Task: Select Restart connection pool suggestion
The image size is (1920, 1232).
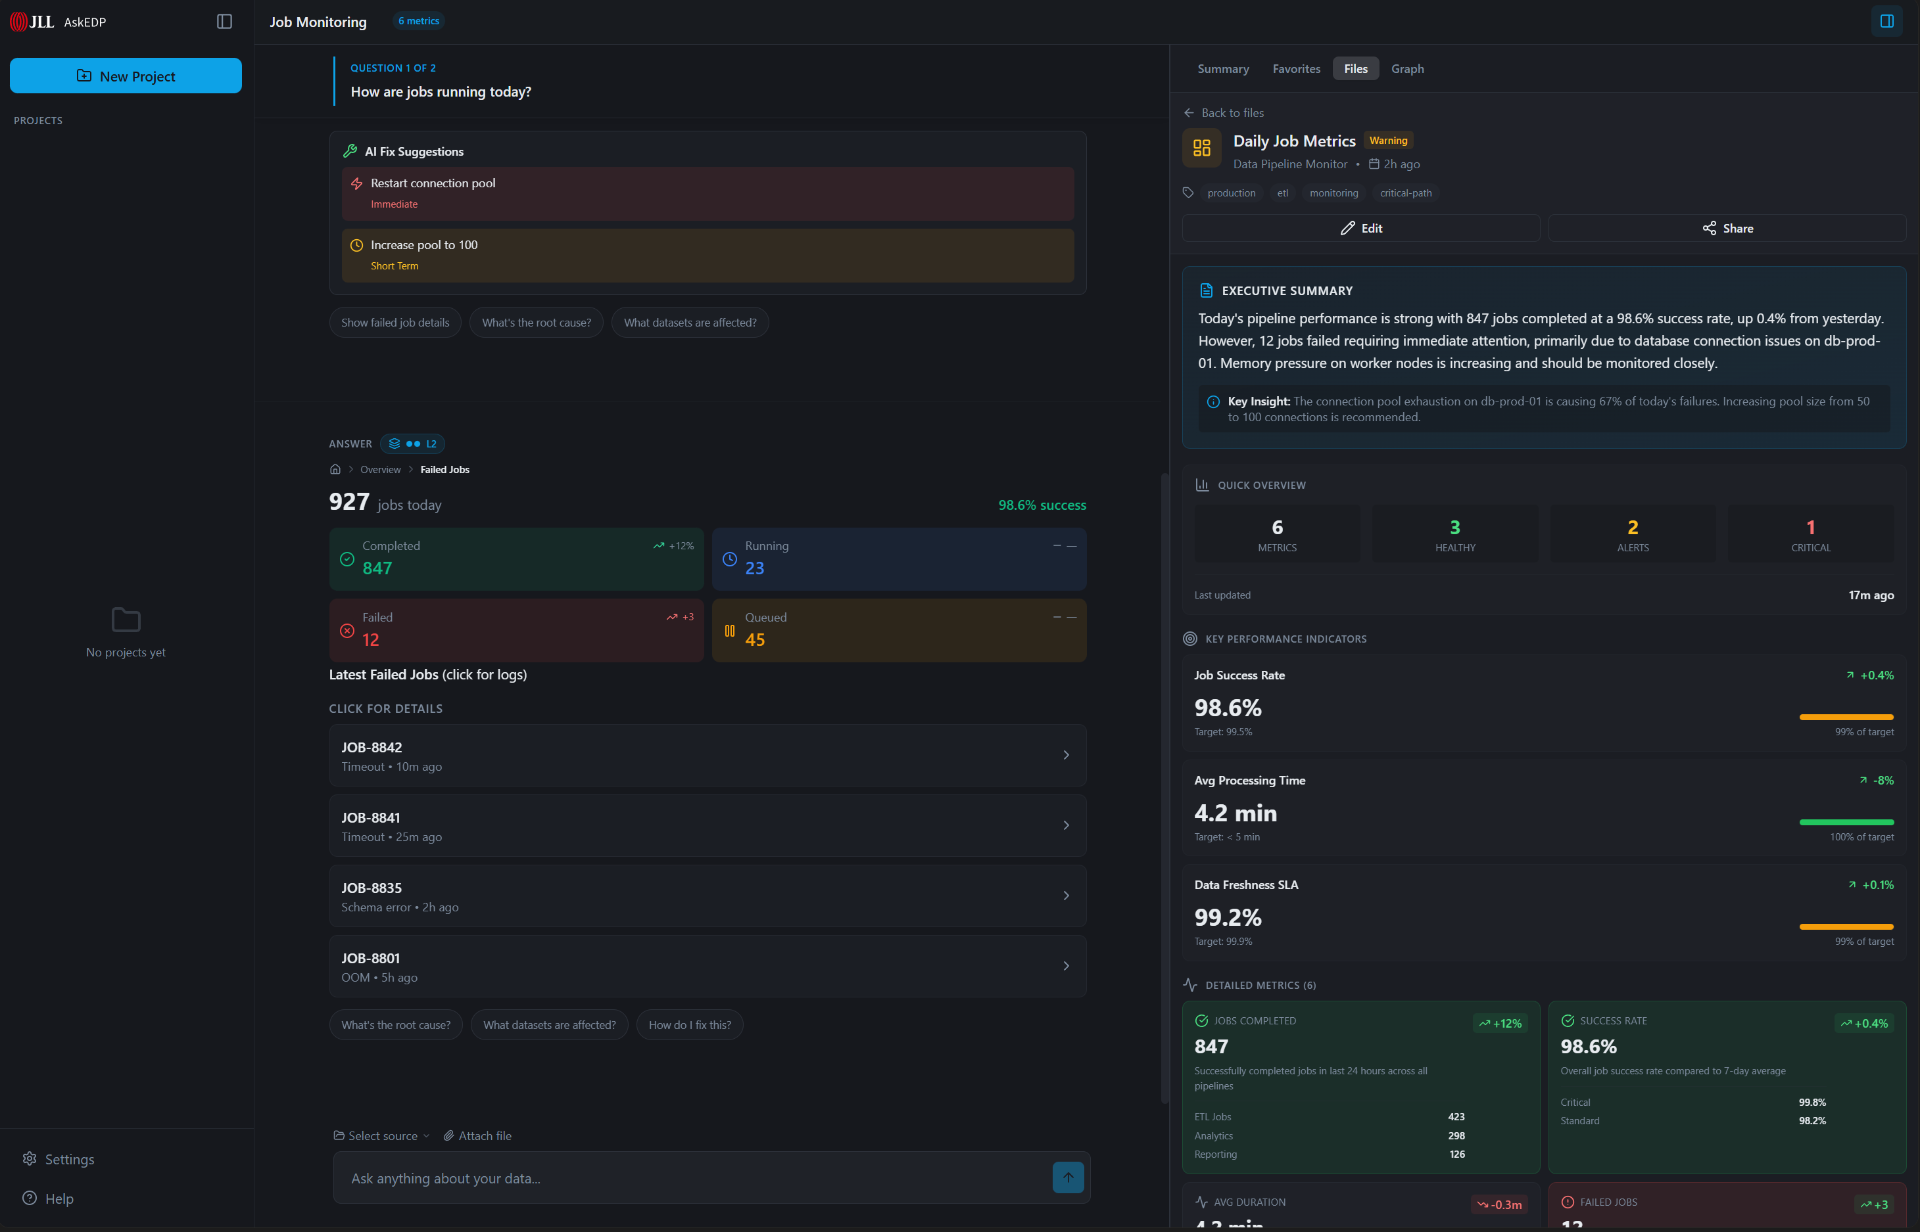Action: pyautogui.click(x=708, y=193)
